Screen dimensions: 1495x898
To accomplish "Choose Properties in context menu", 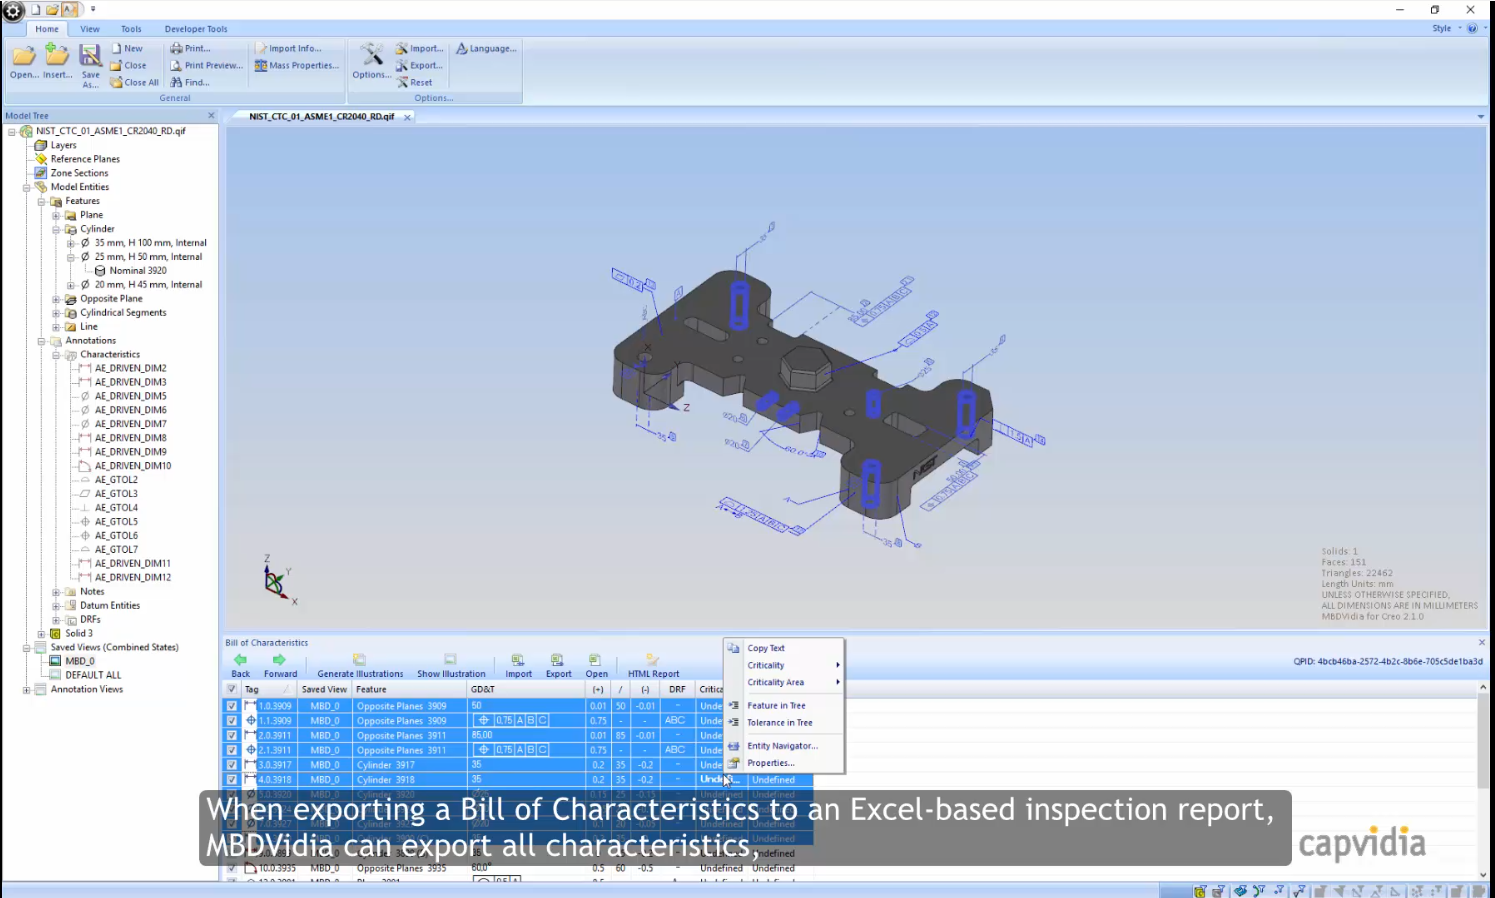I will pos(784,763).
